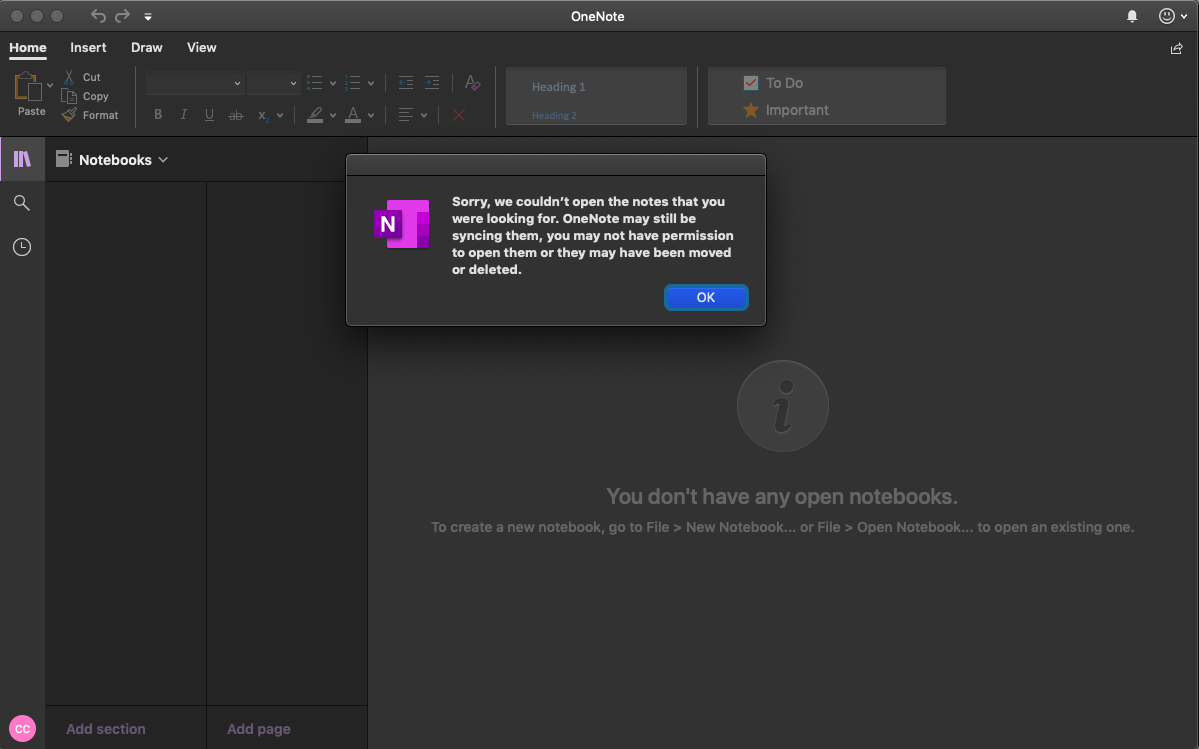Screen dimensions: 1199x749
Task: Open the notifications bell
Action: click(1132, 16)
